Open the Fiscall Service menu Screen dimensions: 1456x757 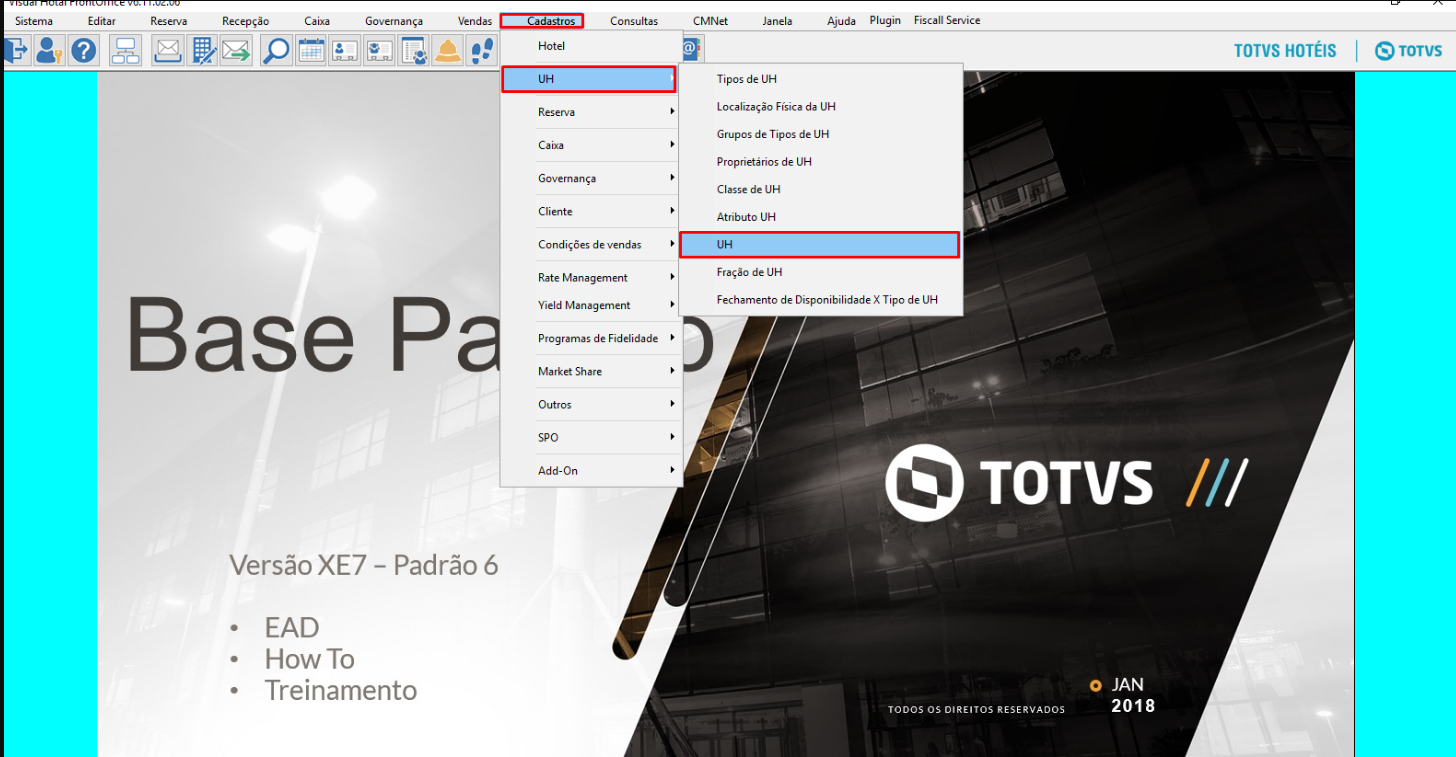[946, 20]
